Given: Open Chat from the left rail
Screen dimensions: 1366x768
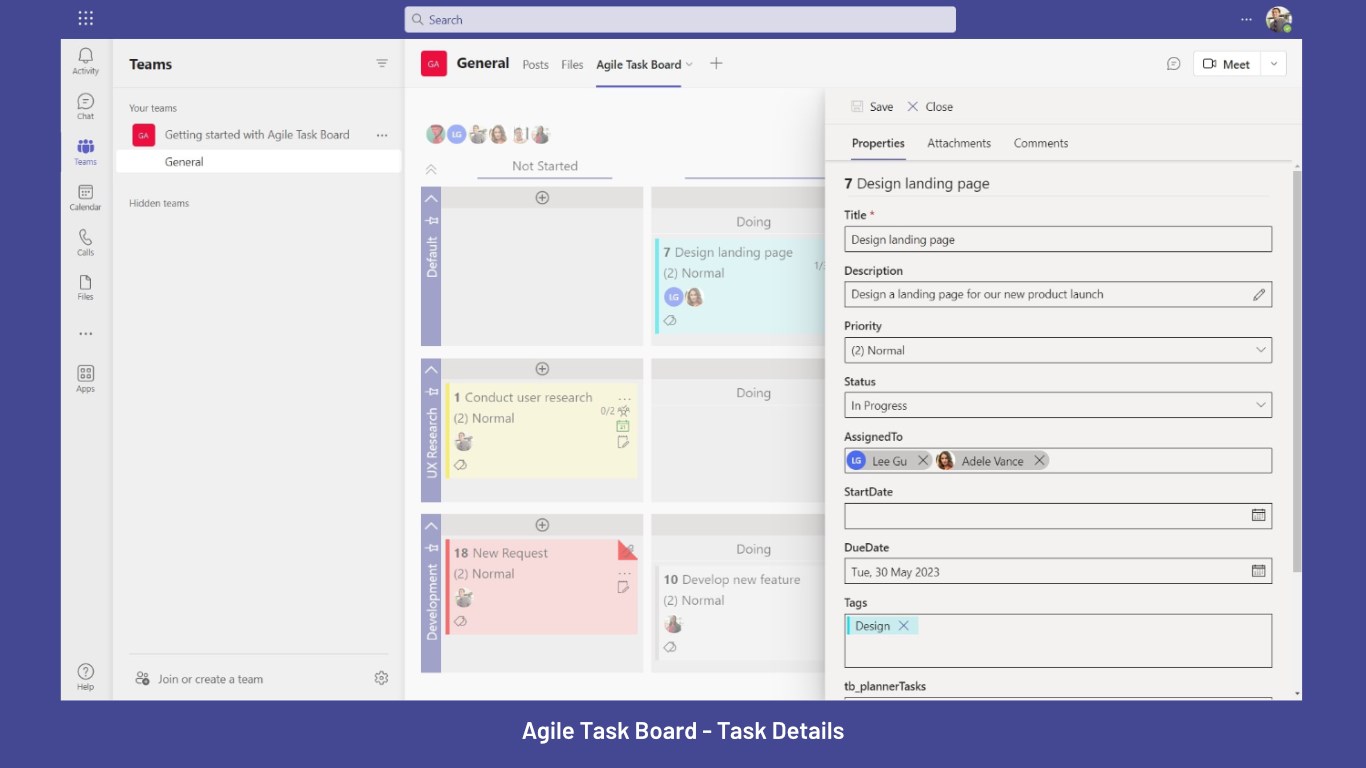Looking at the screenshot, I should tap(85, 106).
